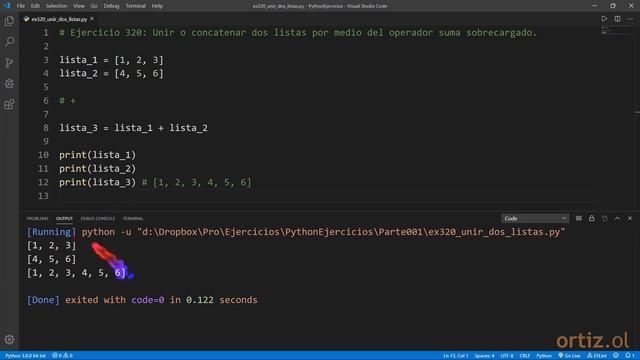
Task: Select Python language mode in status bar
Action: point(544,356)
